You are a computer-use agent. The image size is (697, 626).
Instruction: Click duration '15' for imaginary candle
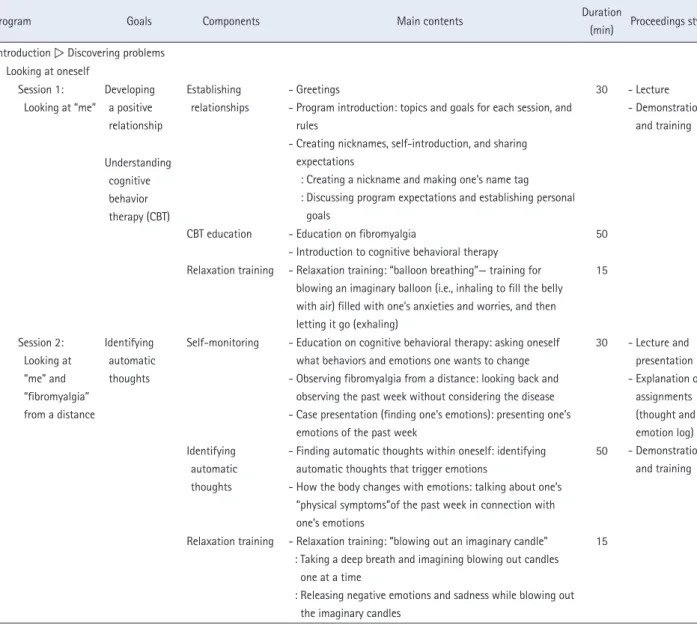(x=601, y=542)
